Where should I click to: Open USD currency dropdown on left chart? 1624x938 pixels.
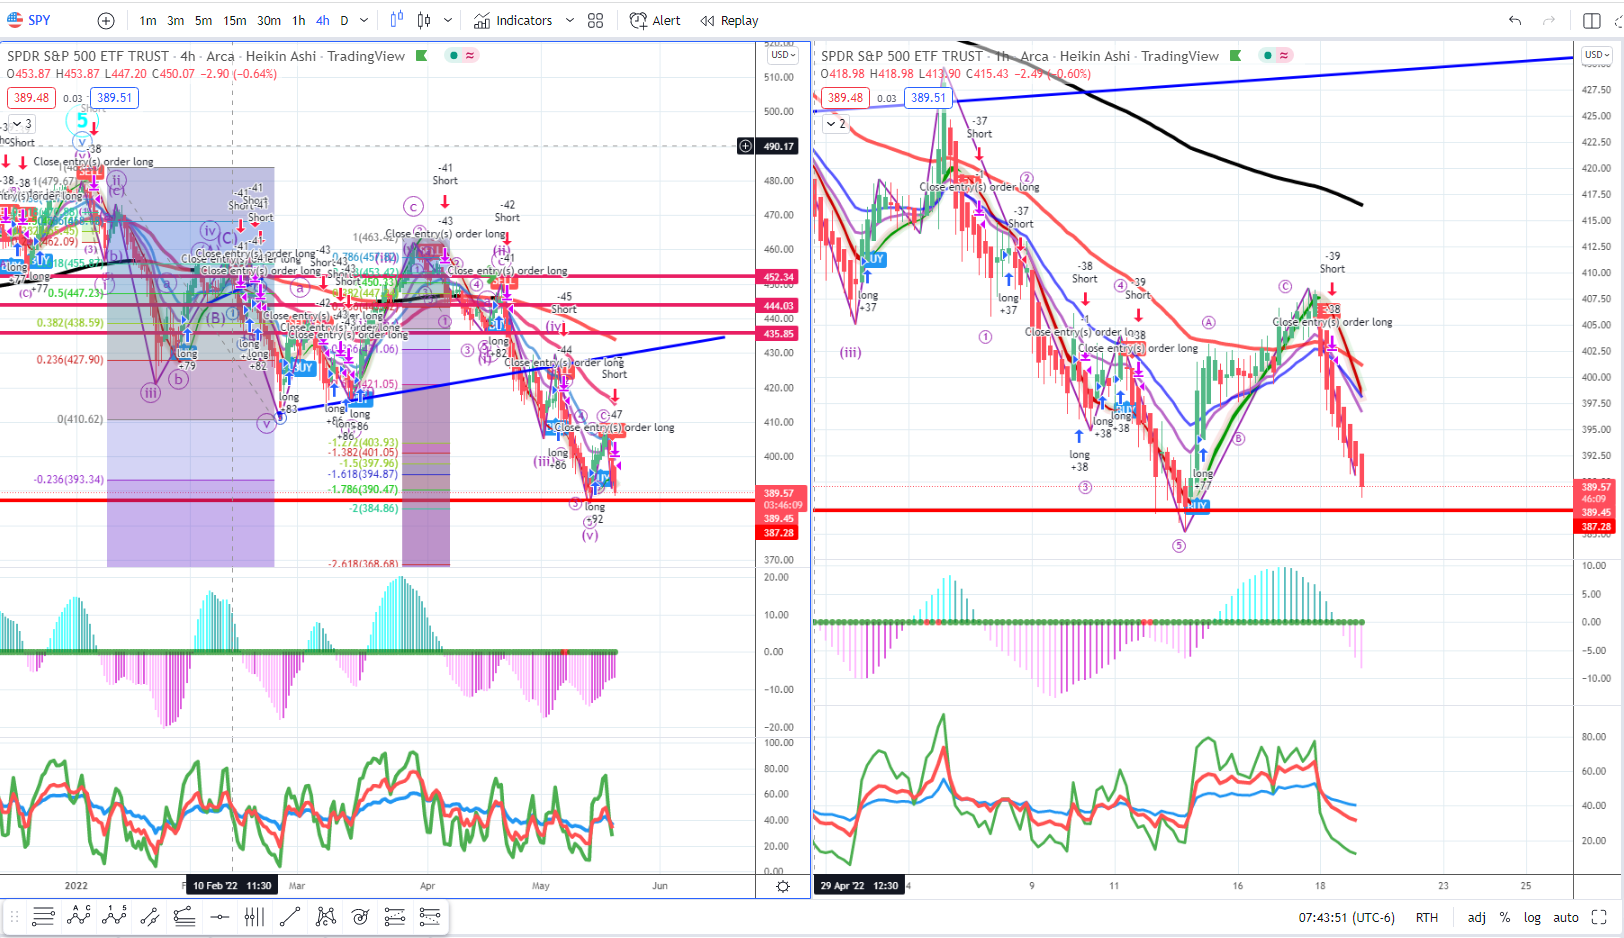[784, 55]
